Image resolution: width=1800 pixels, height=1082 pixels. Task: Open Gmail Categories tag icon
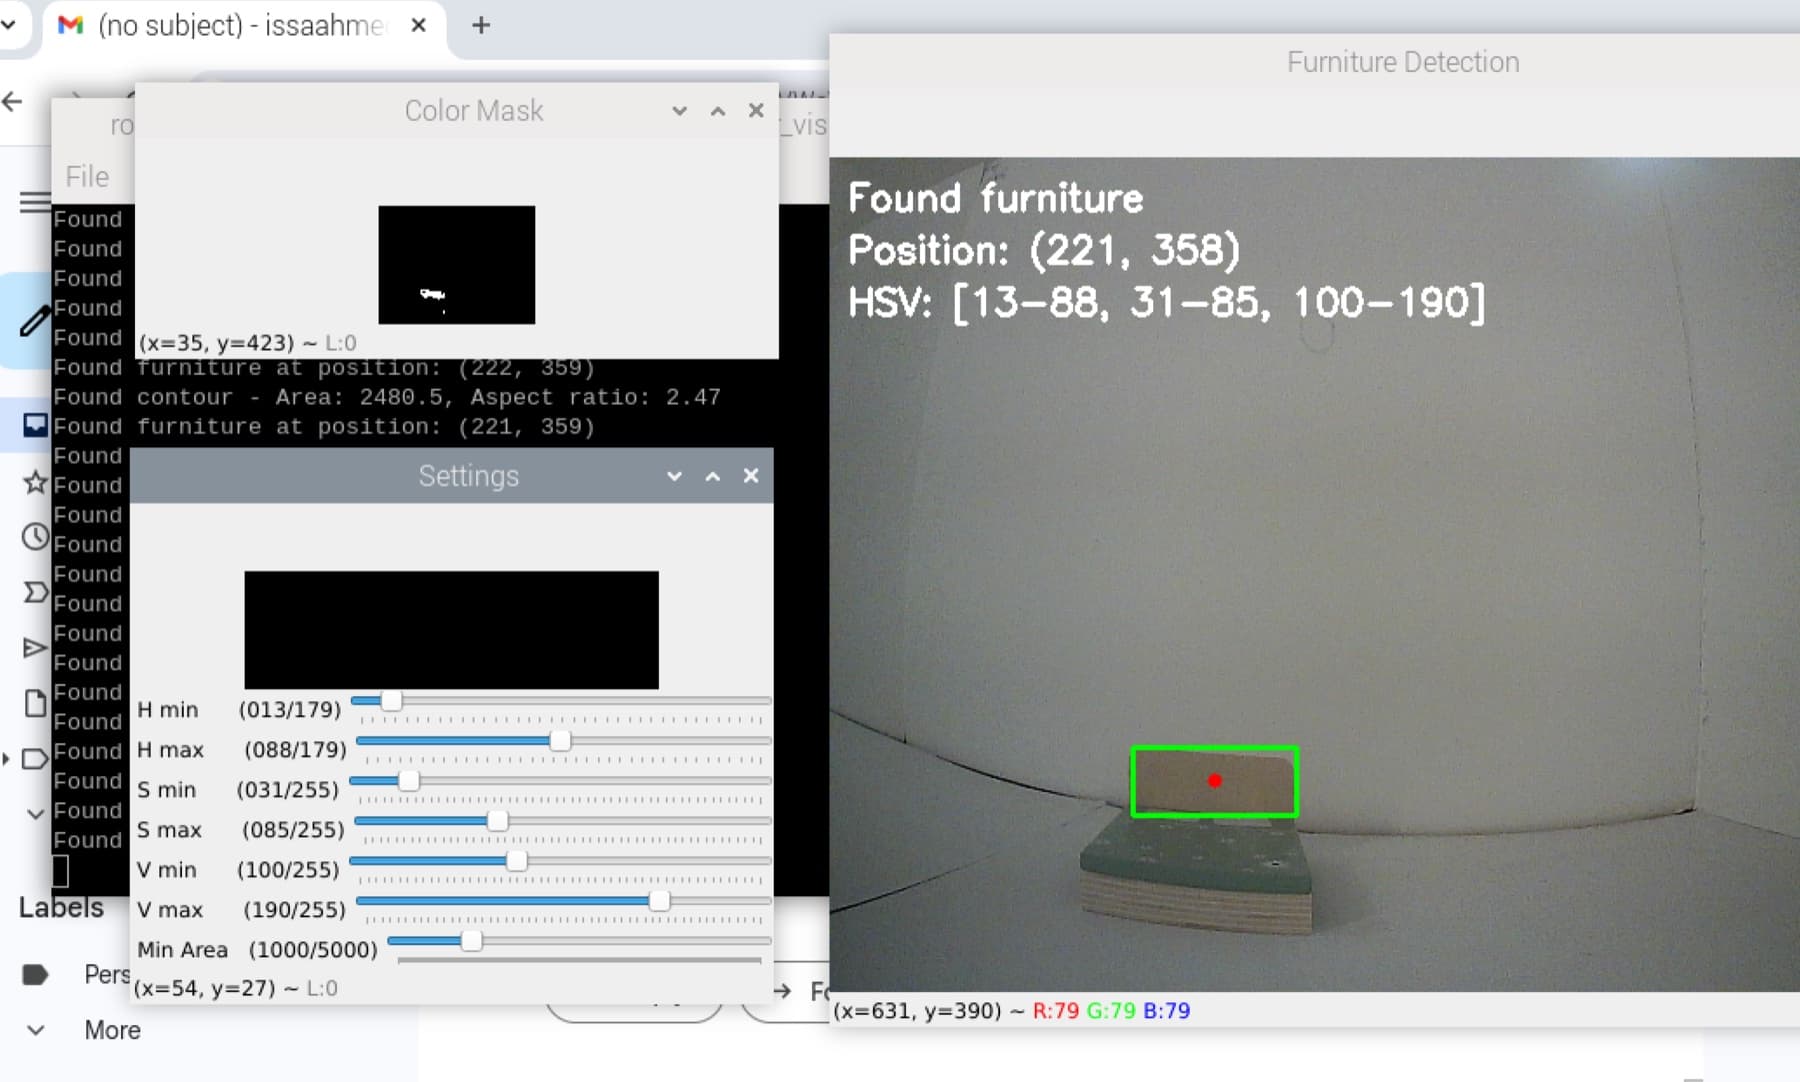point(35,758)
